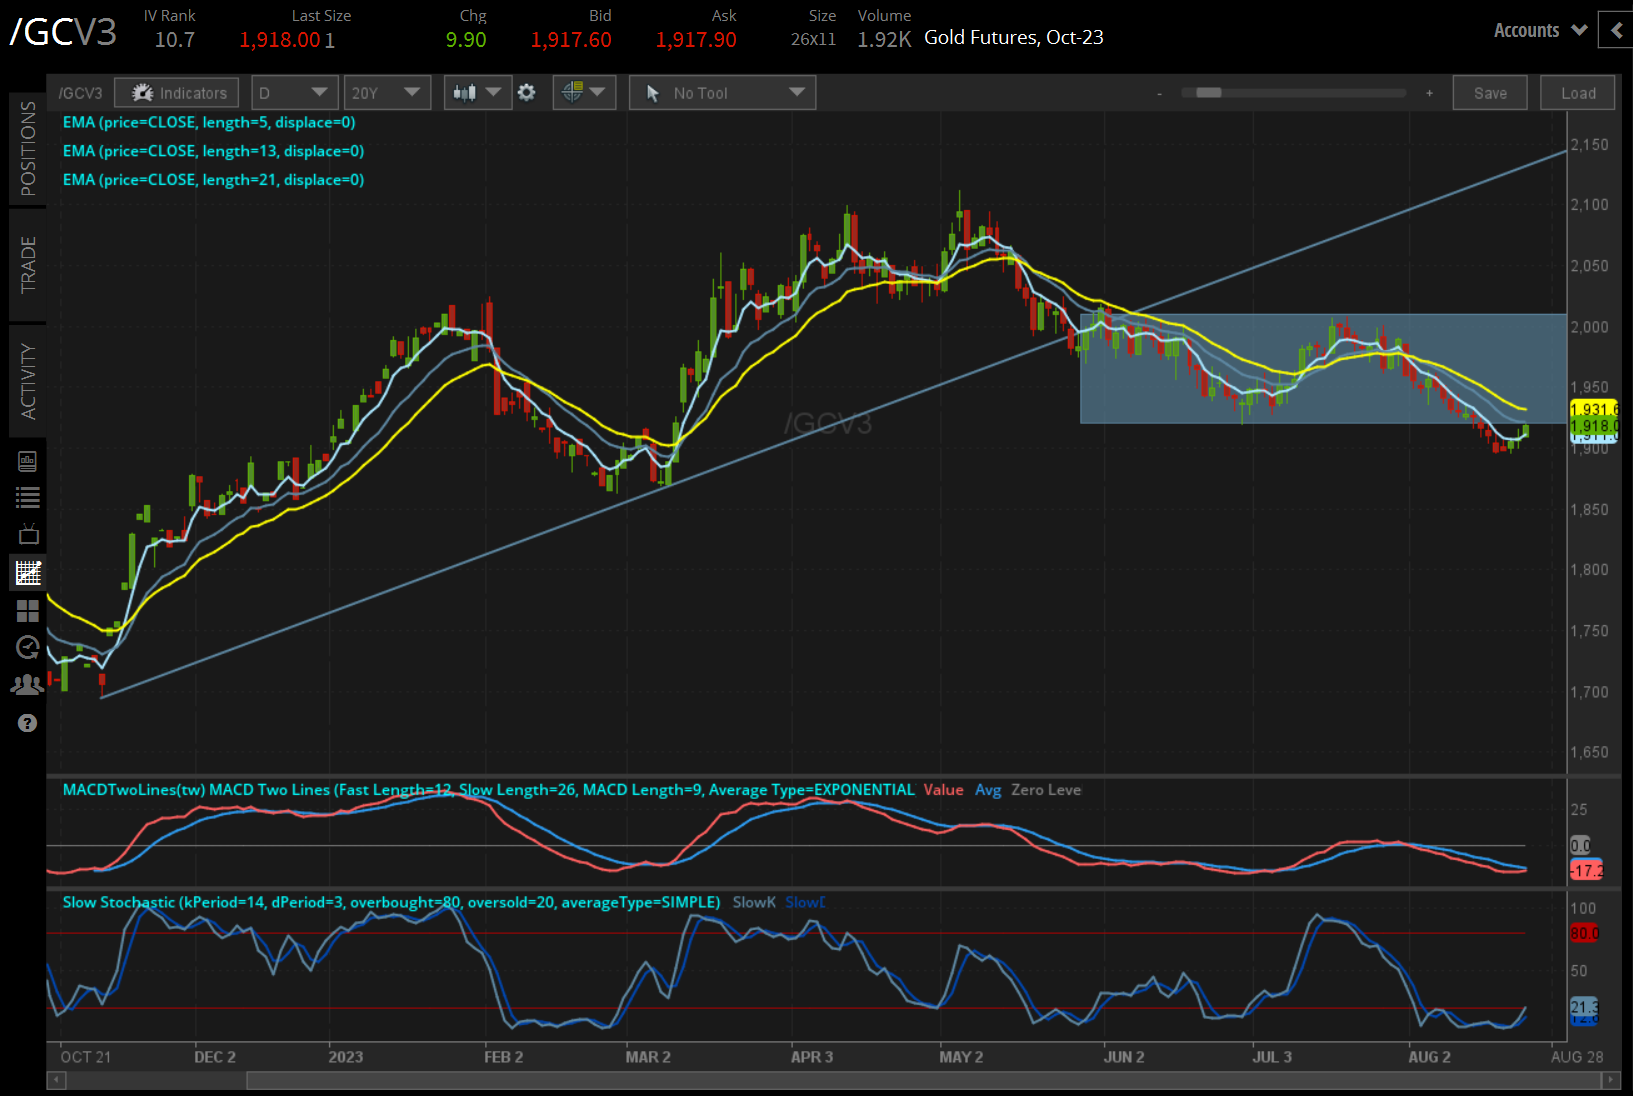Expand the D timeframe dropdown

pos(293,93)
